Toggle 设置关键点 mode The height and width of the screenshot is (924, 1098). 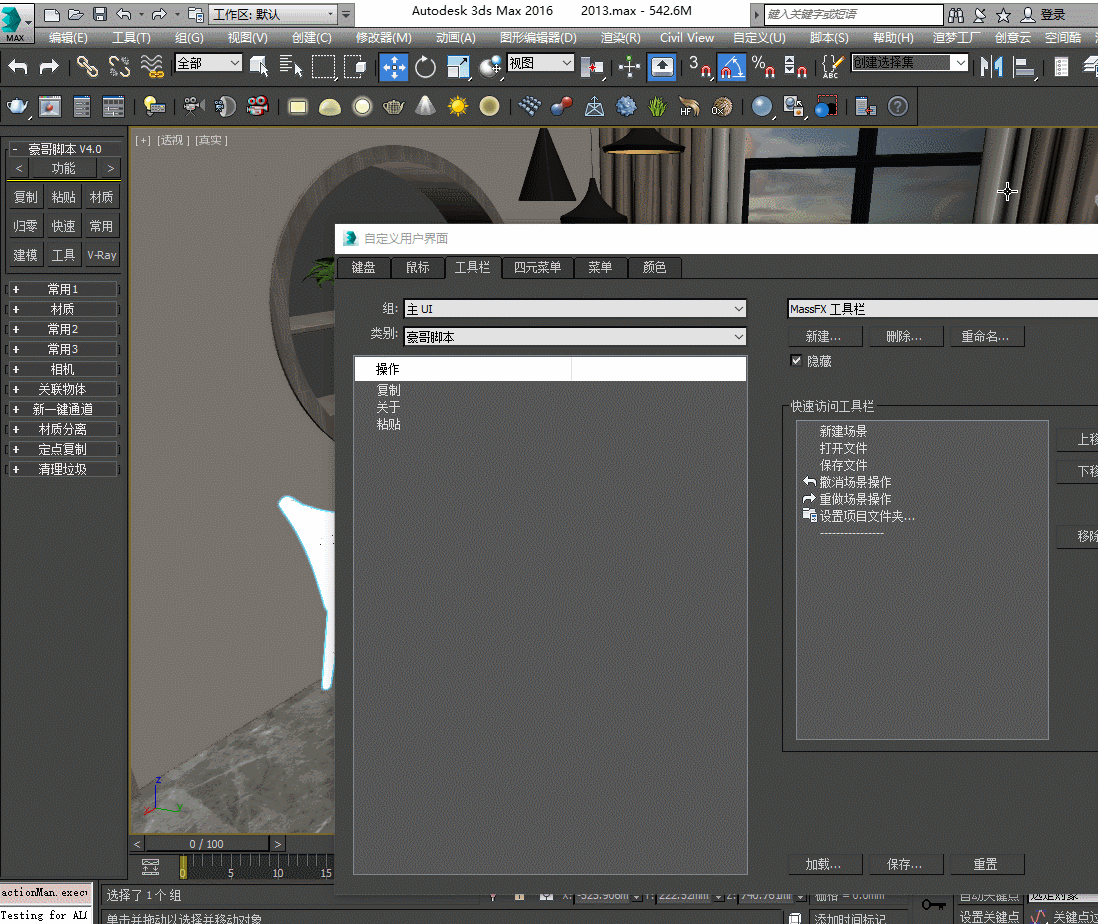tap(991, 916)
